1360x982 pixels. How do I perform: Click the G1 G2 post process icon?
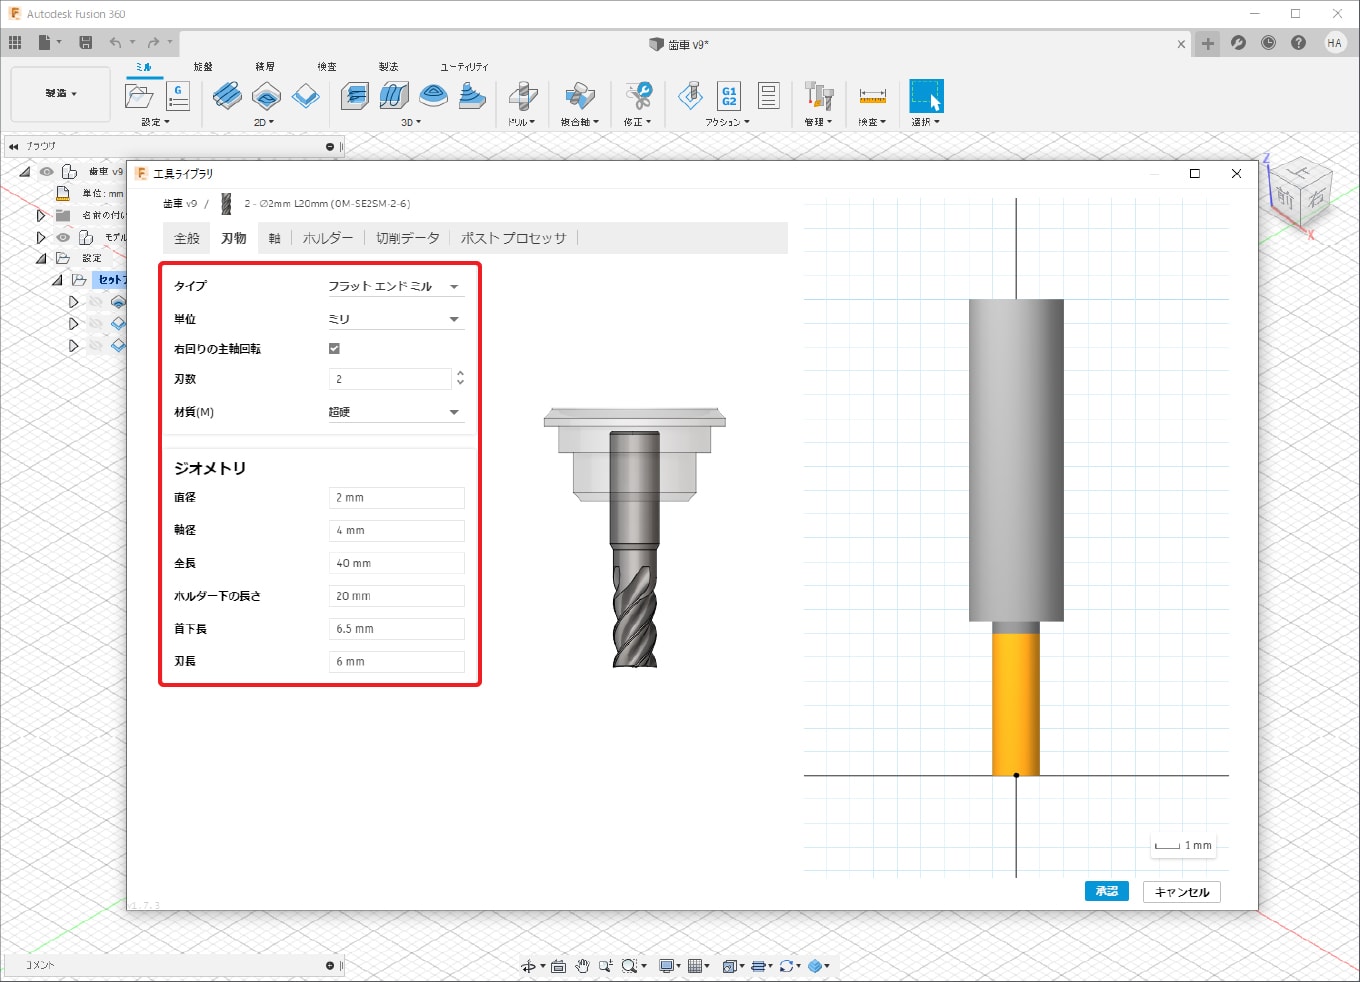point(729,96)
